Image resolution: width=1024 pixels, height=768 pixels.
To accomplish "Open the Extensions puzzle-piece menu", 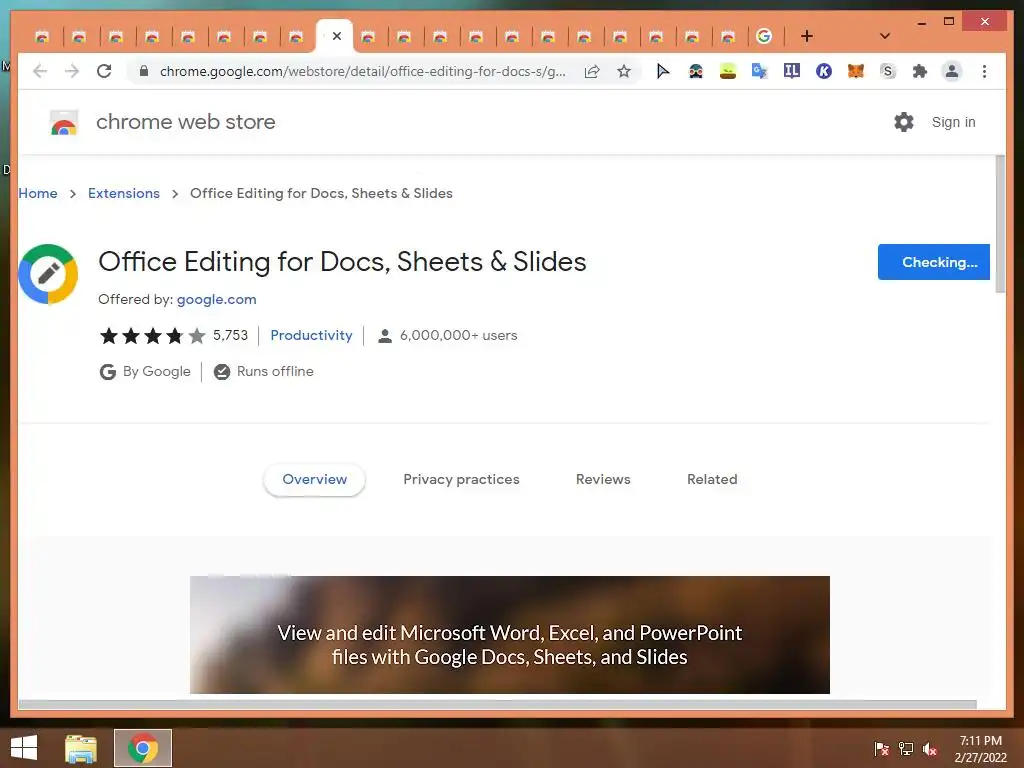I will point(920,71).
